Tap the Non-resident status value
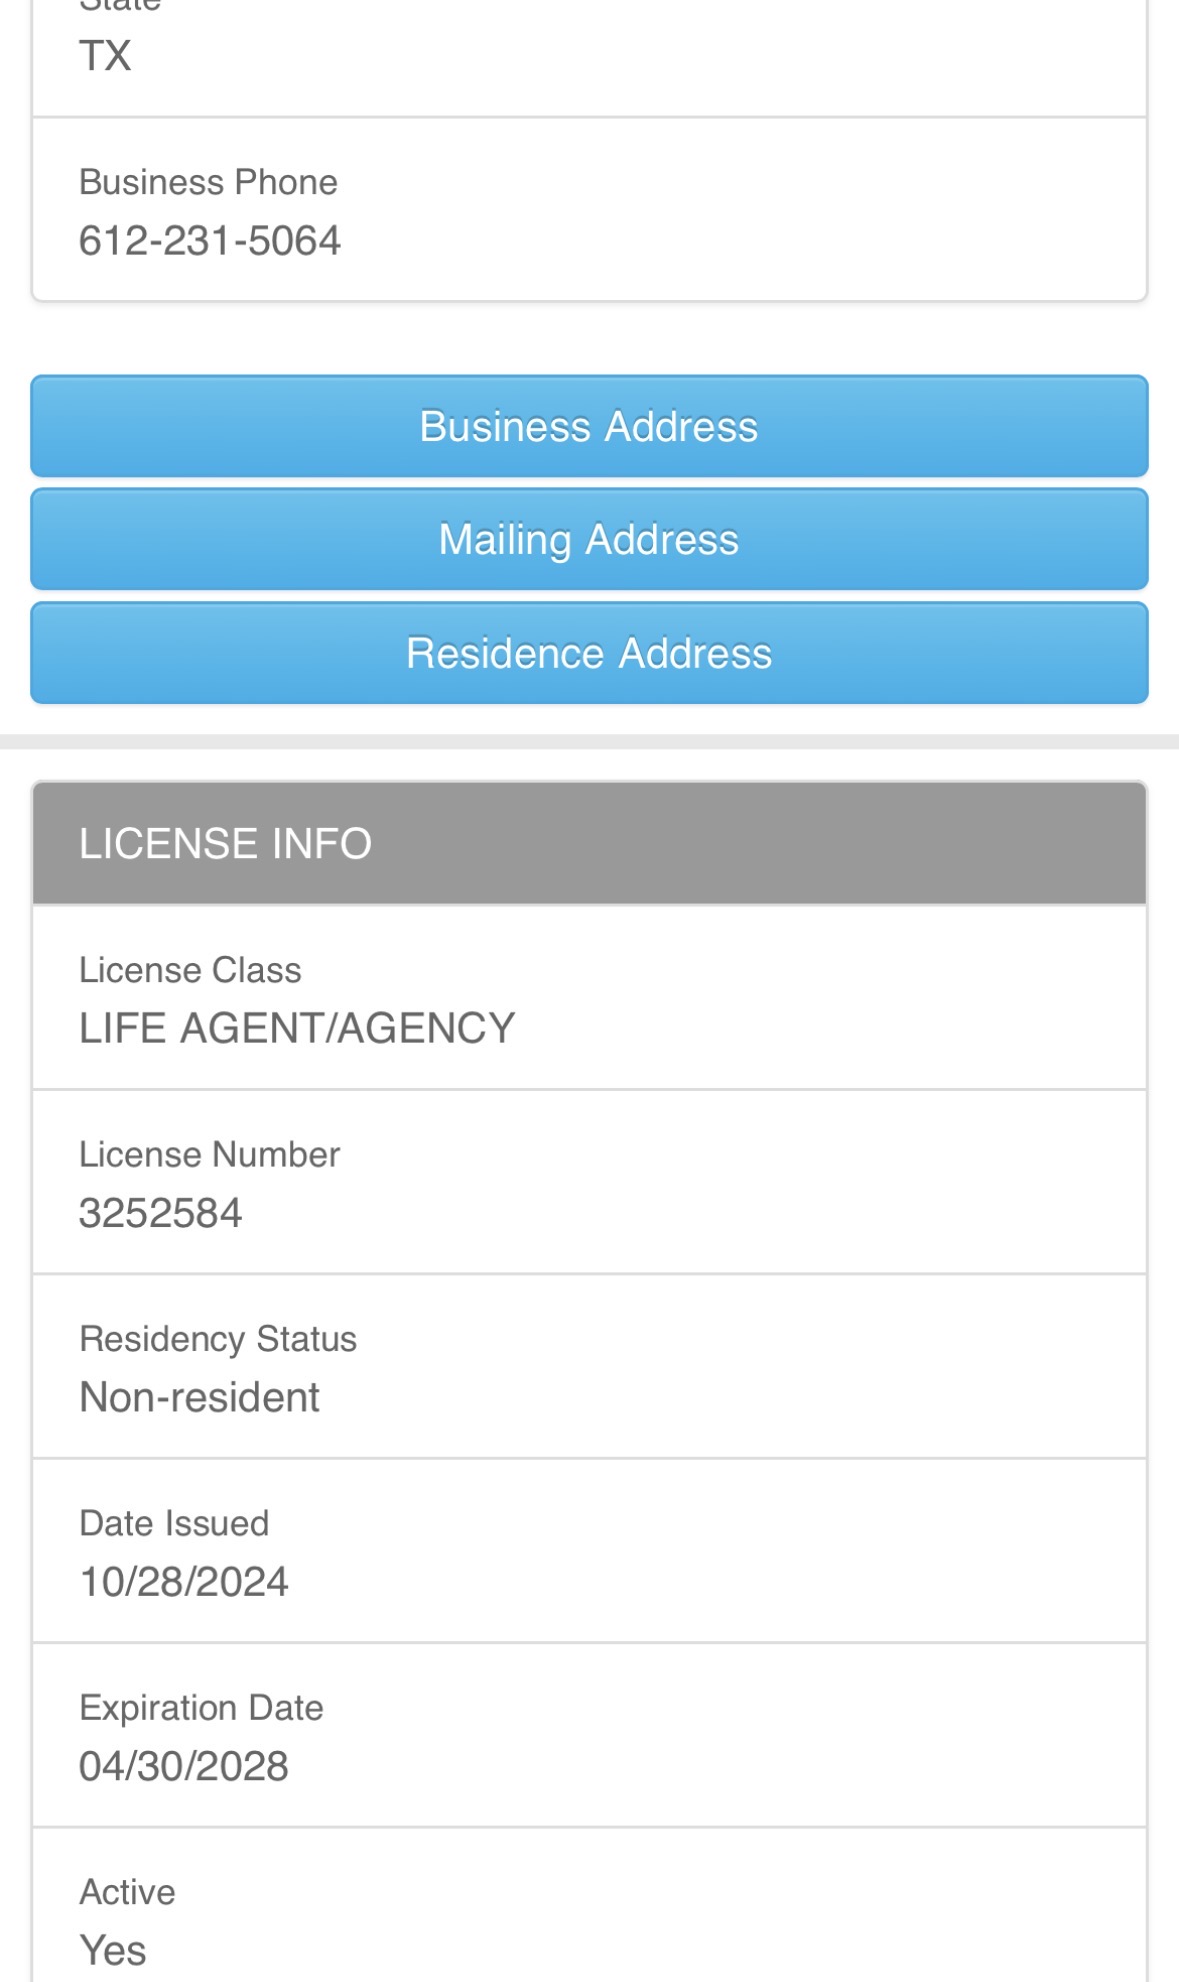The width and height of the screenshot is (1179, 1982). coord(199,1397)
